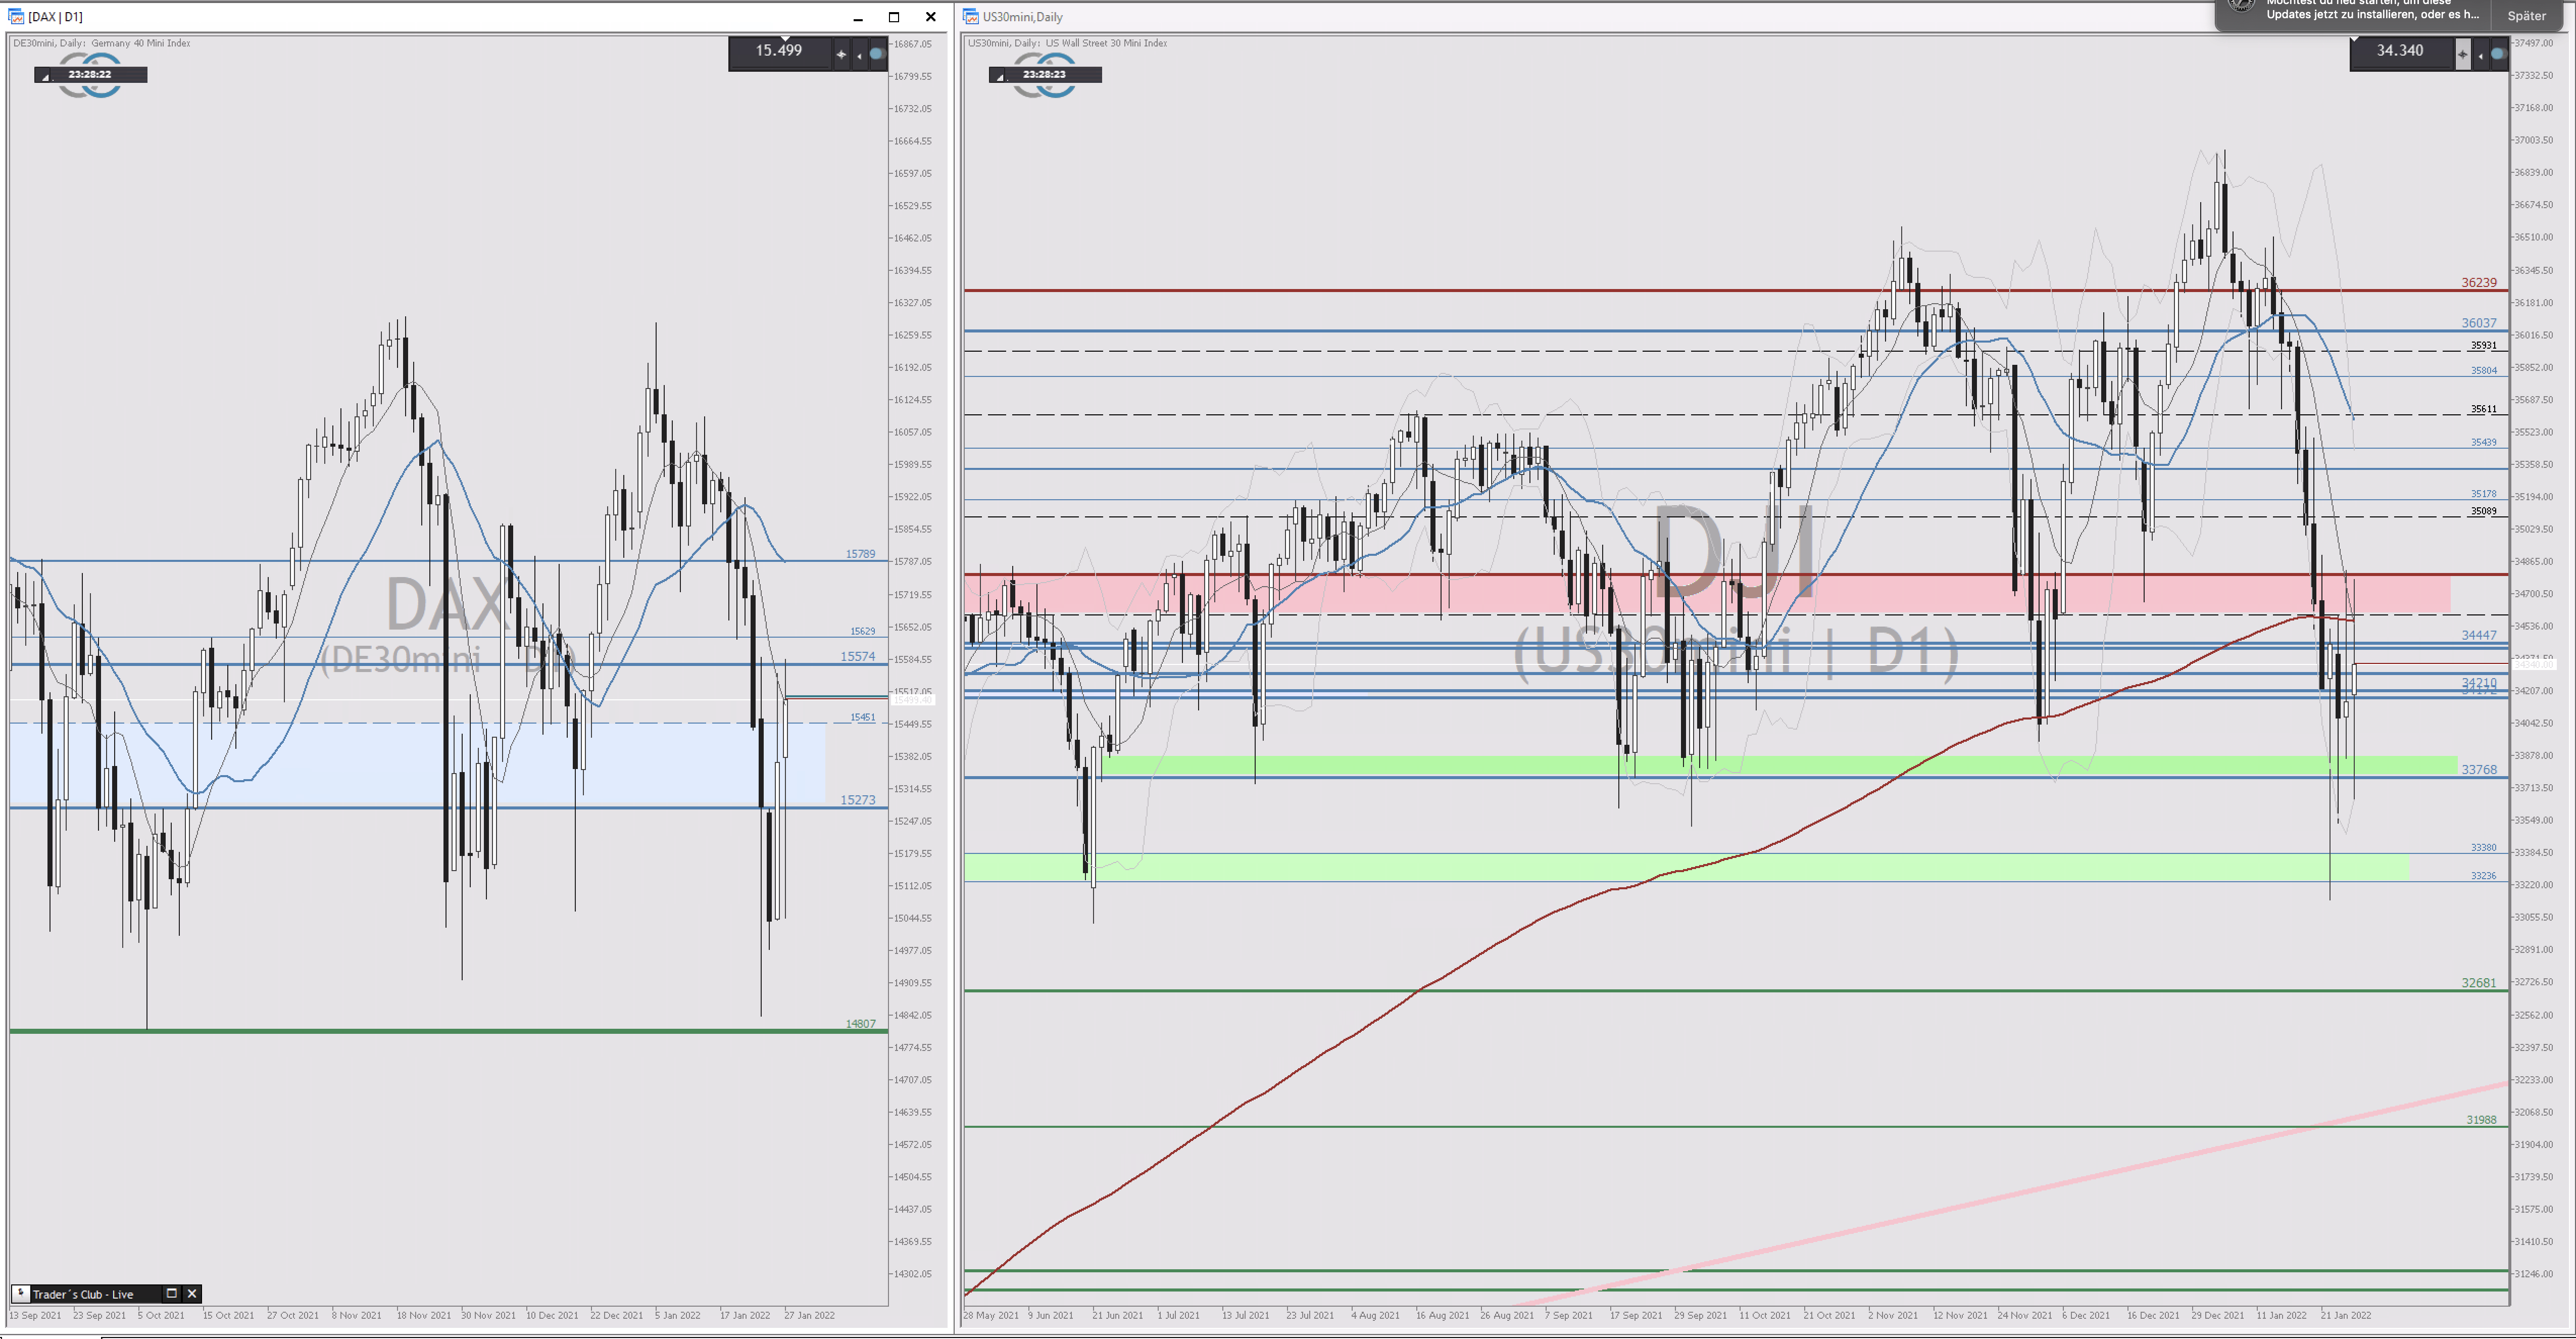Click Trader's Club Live panel icon
This screenshot has width=2576, height=1339.
20,1293
